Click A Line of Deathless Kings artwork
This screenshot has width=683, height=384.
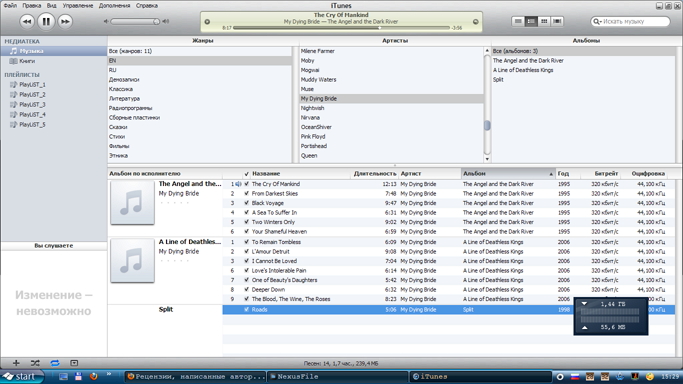pyautogui.click(x=132, y=261)
